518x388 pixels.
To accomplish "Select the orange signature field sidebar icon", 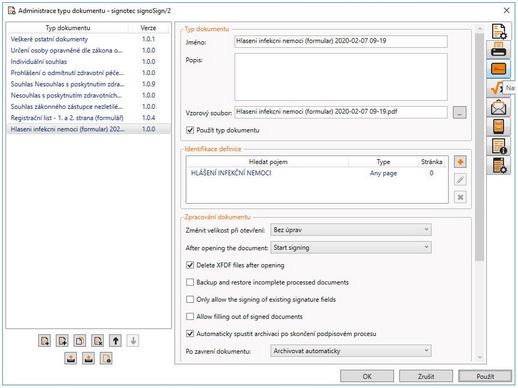I will 498,69.
